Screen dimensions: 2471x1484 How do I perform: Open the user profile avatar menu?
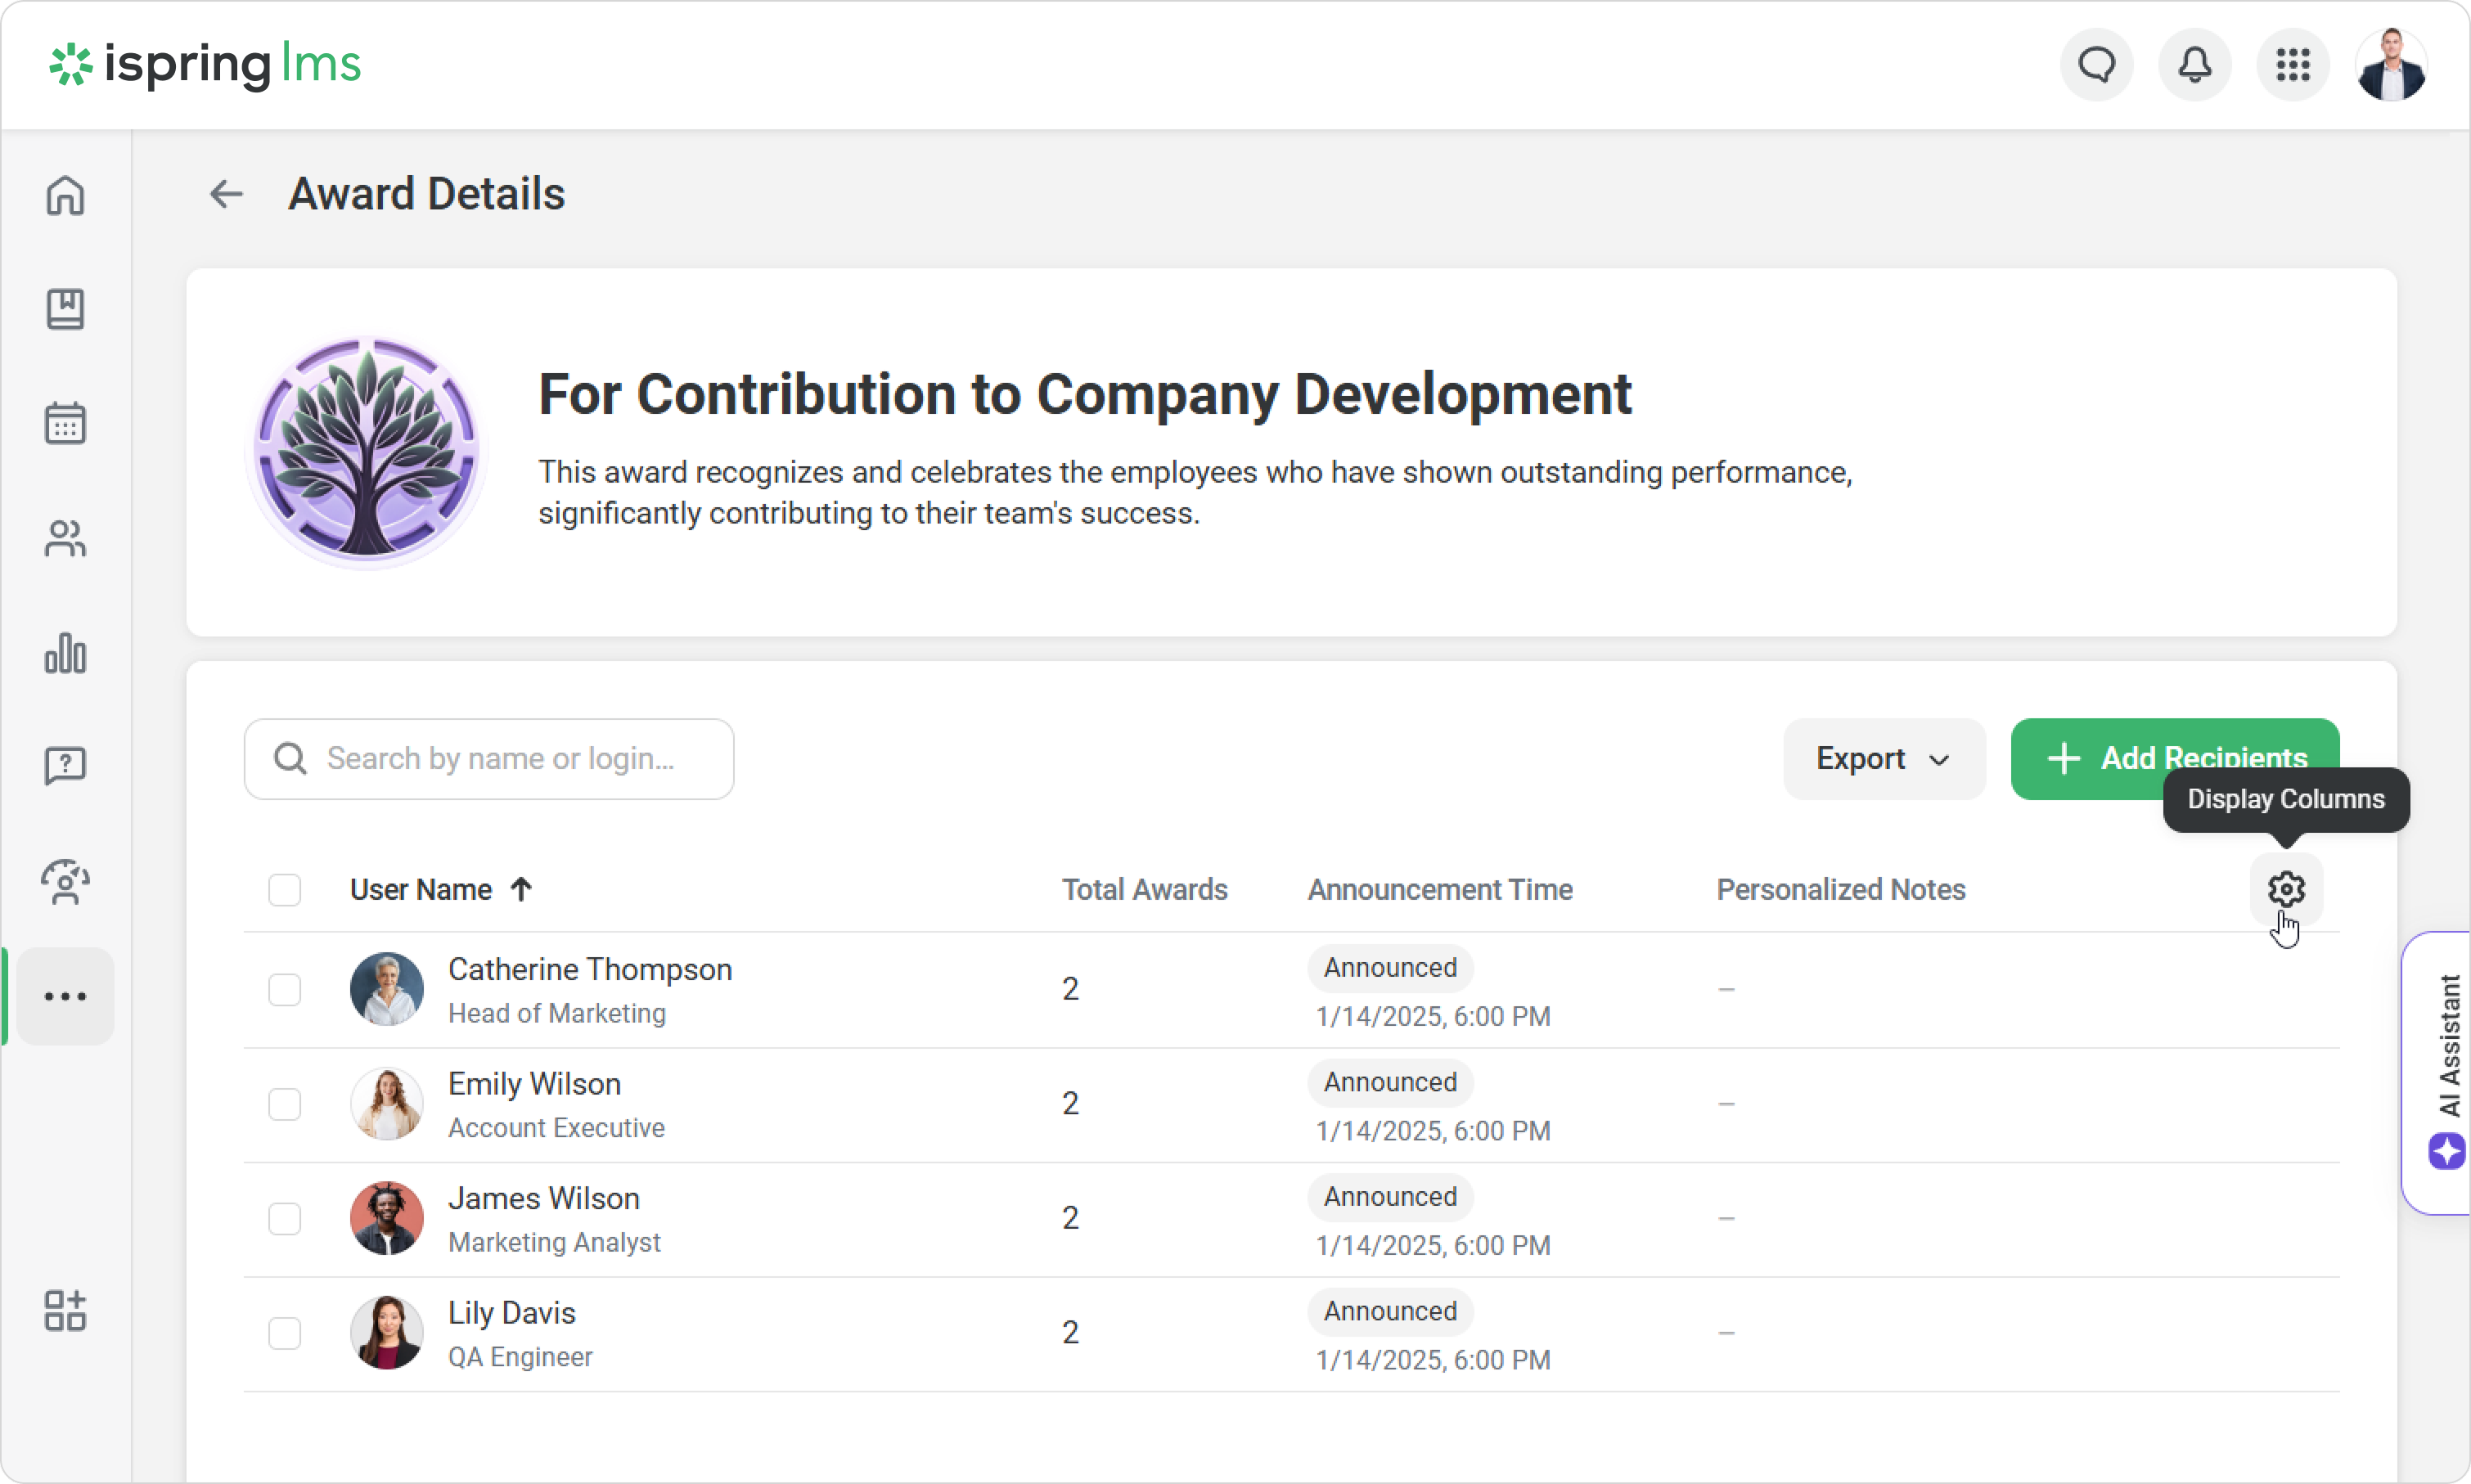pos(2390,65)
